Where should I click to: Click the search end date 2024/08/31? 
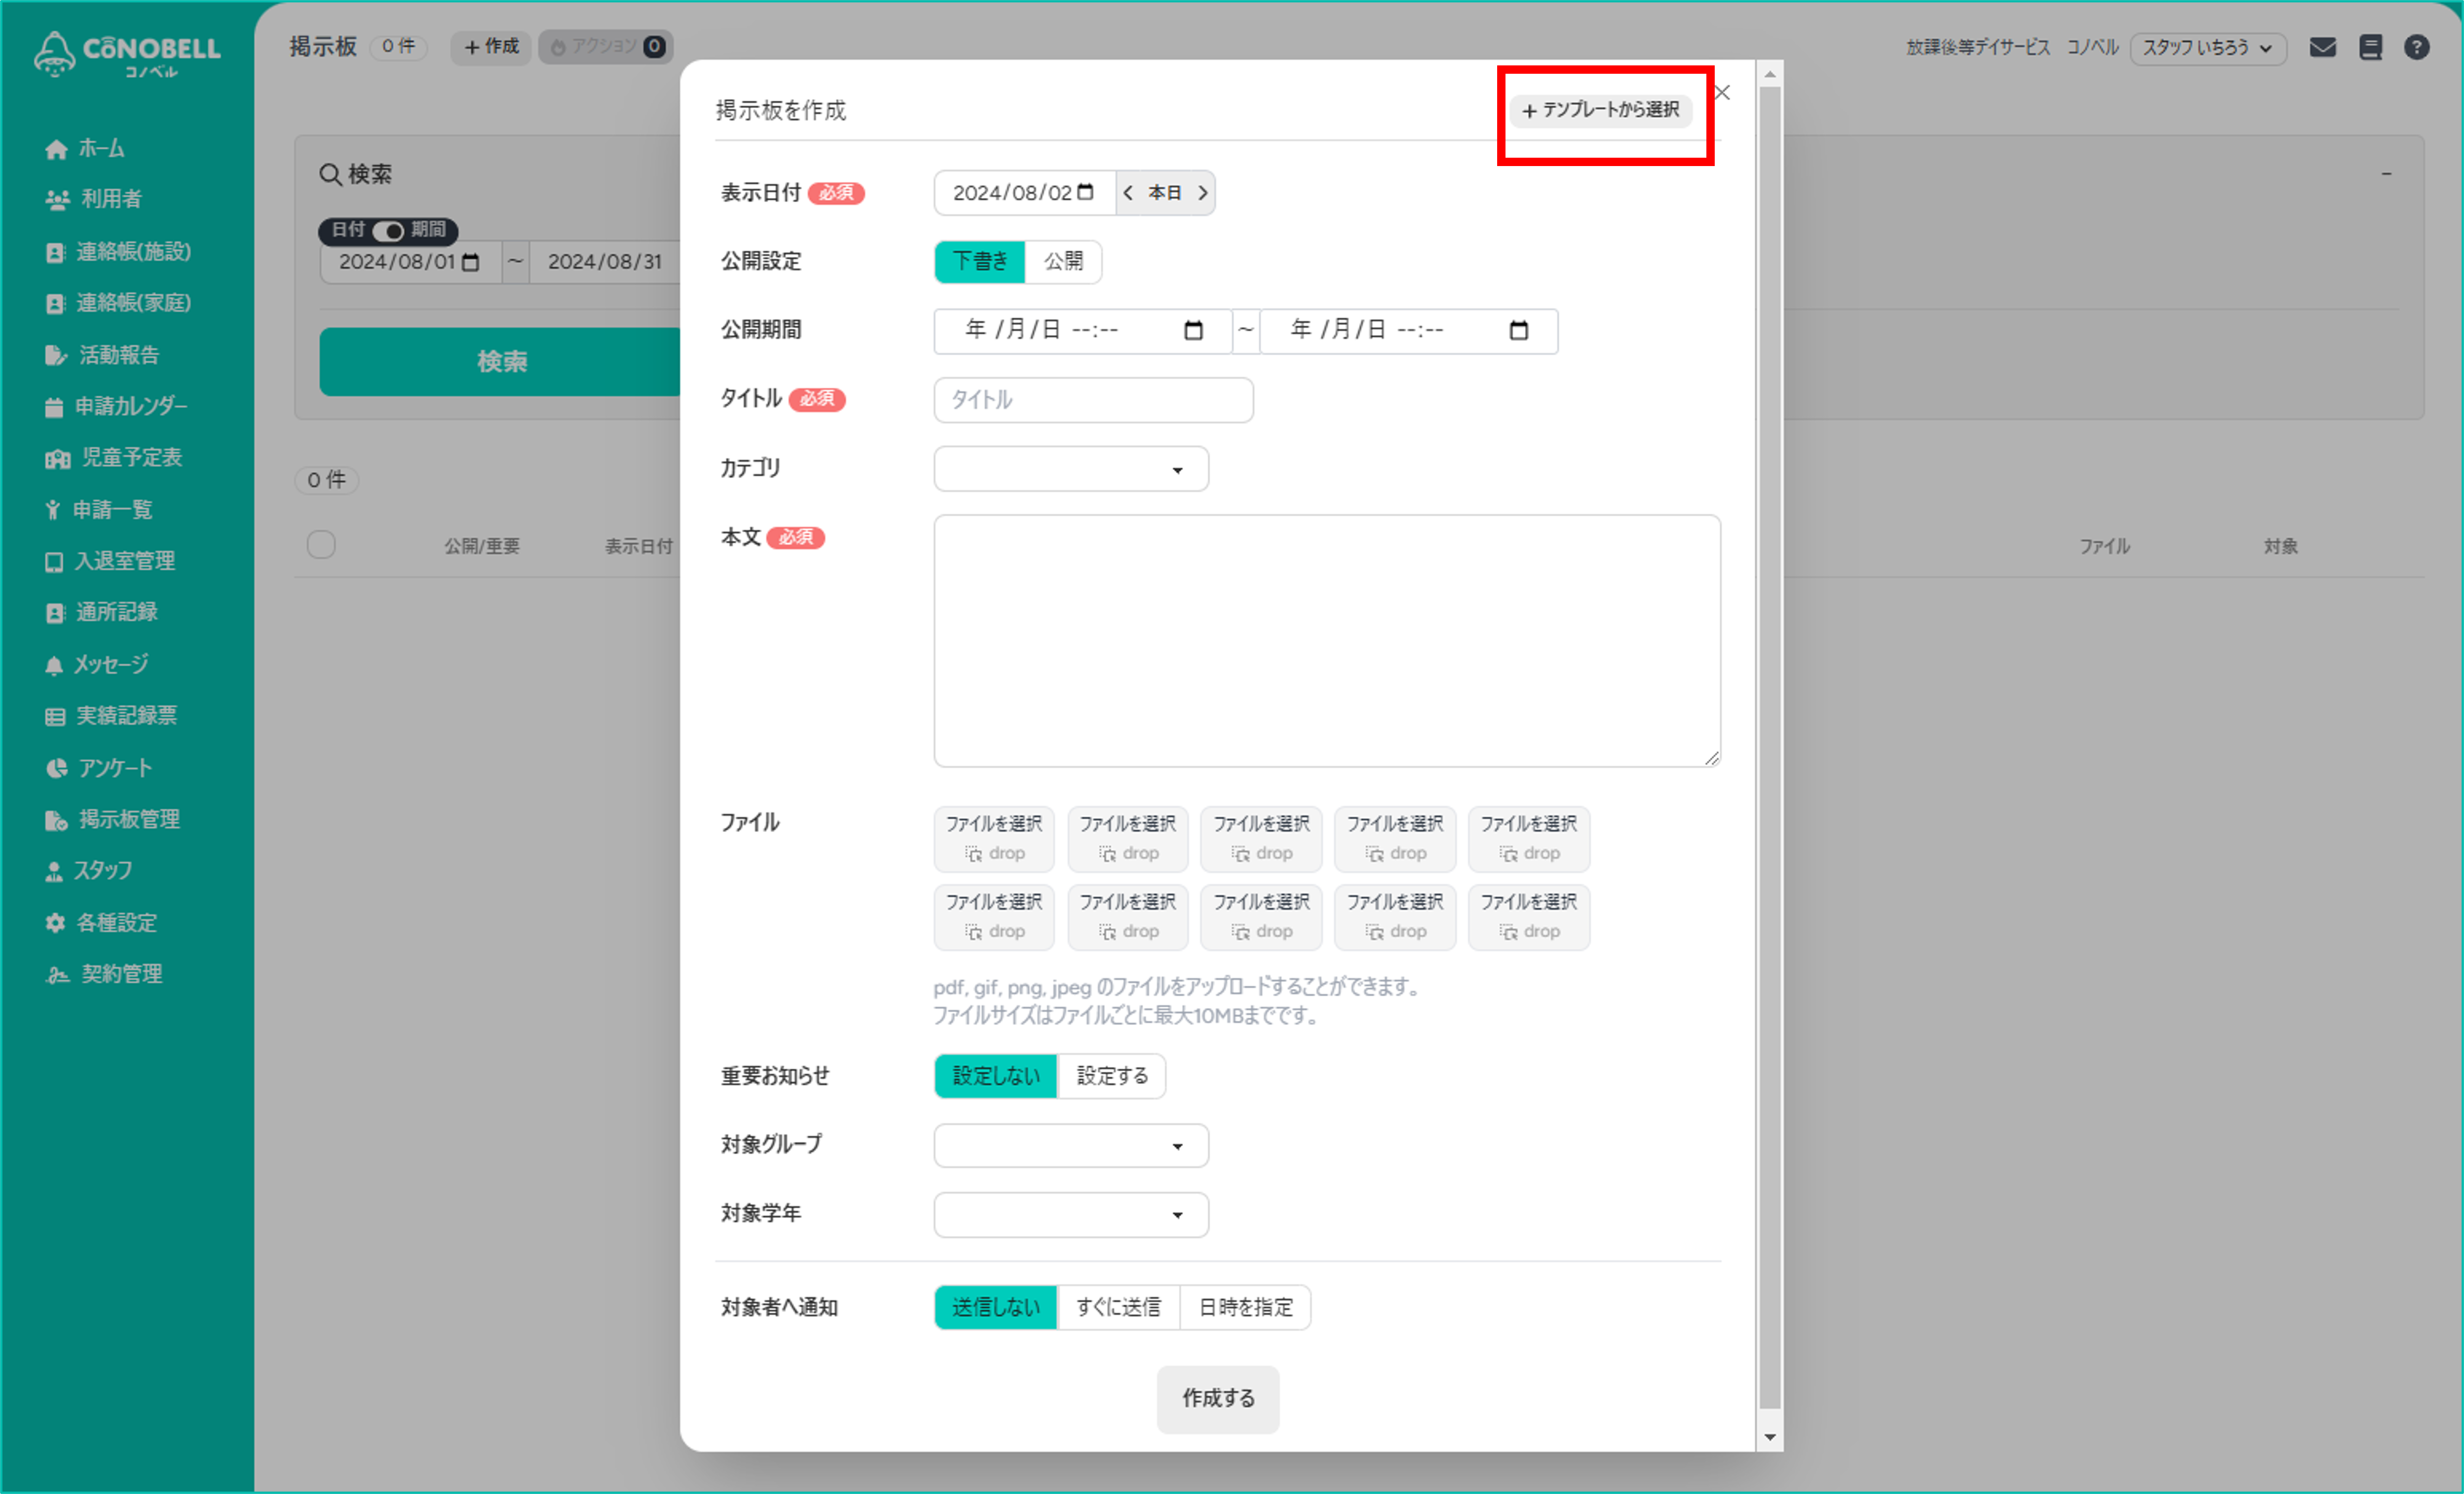(604, 262)
